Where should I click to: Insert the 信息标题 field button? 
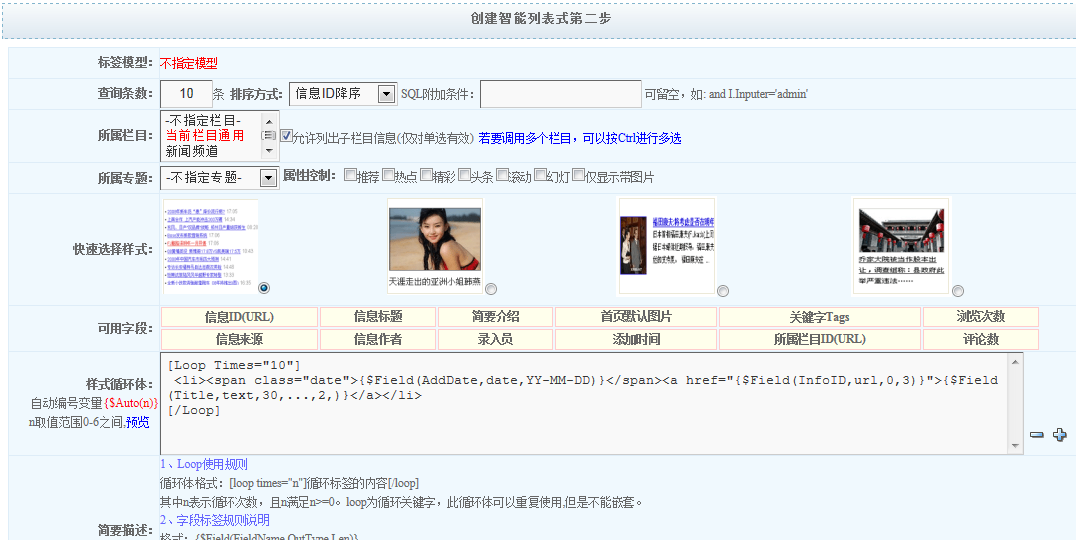378,317
